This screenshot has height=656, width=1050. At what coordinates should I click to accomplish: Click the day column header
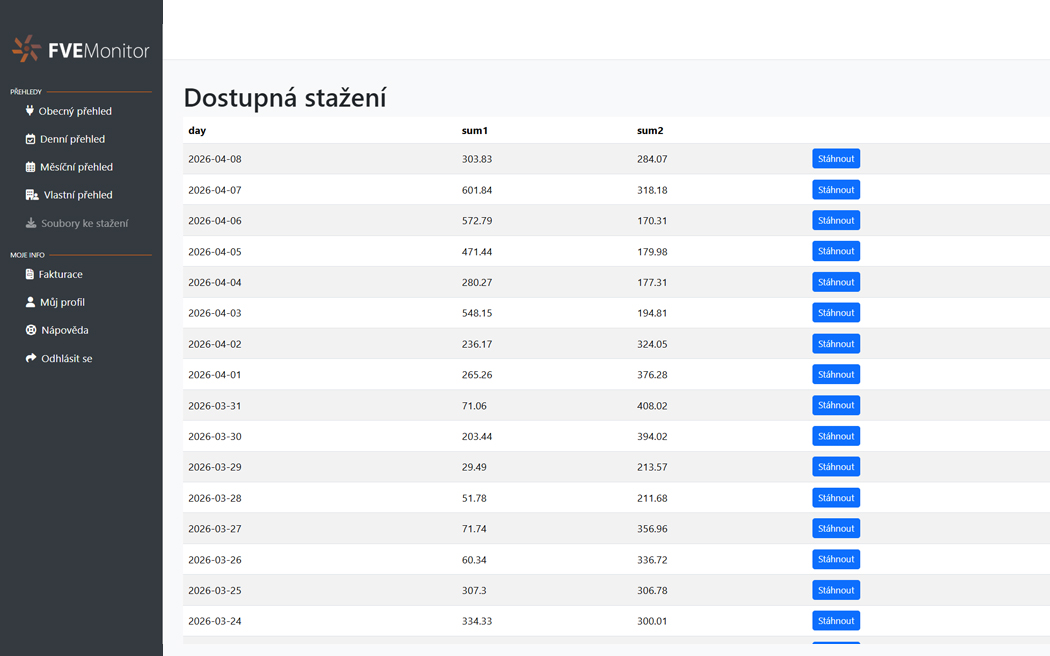click(197, 131)
